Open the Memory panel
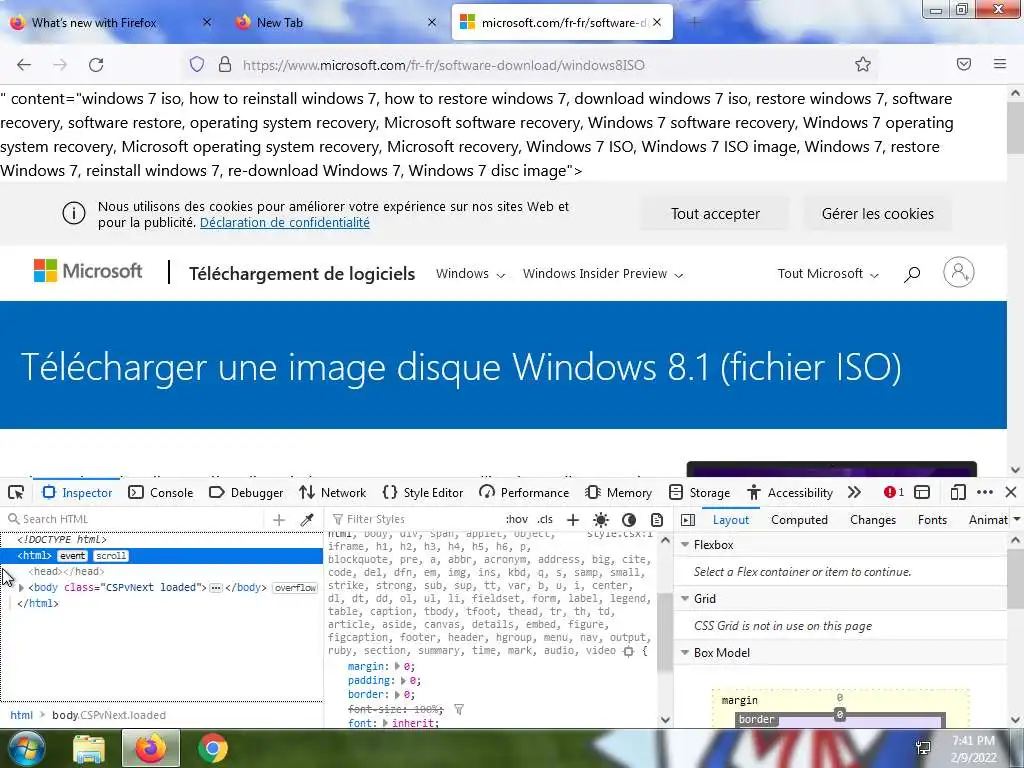Screen dimensions: 1024x768 [x=618, y=492]
